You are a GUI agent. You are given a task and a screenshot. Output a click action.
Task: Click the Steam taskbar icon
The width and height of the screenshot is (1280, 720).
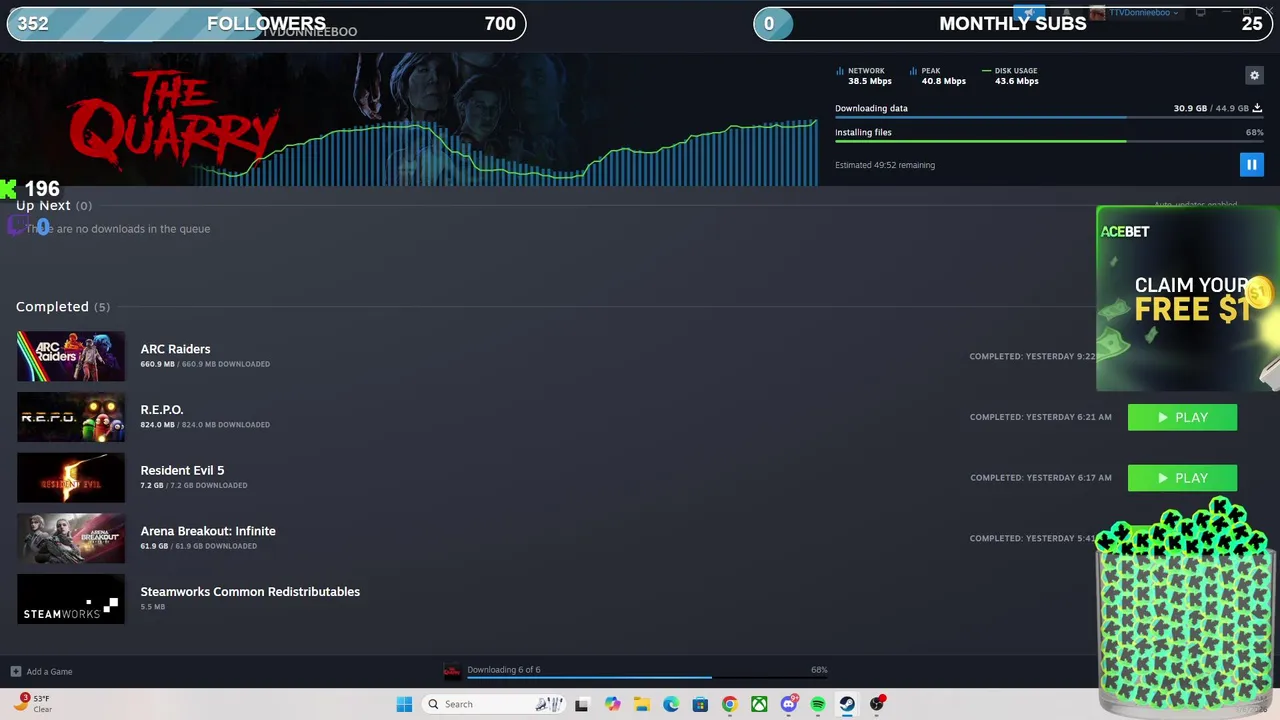(847, 704)
